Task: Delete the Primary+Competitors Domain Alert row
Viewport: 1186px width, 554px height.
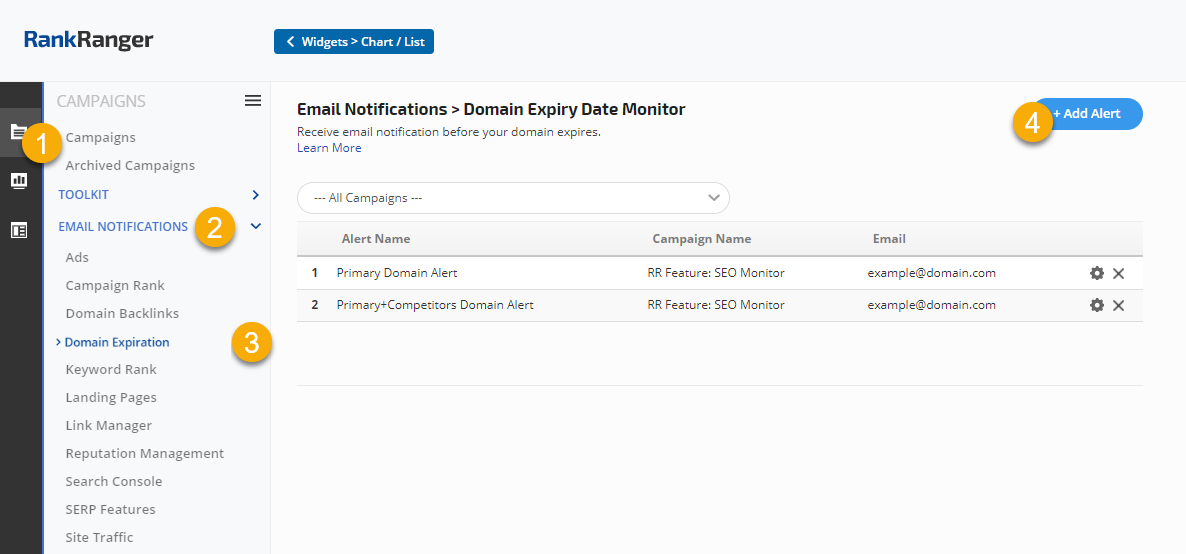Action: coord(1119,305)
